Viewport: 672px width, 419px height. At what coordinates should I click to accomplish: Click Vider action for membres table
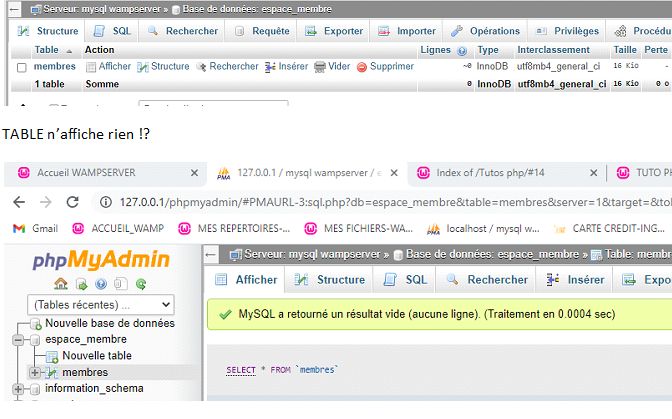click(332, 66)
